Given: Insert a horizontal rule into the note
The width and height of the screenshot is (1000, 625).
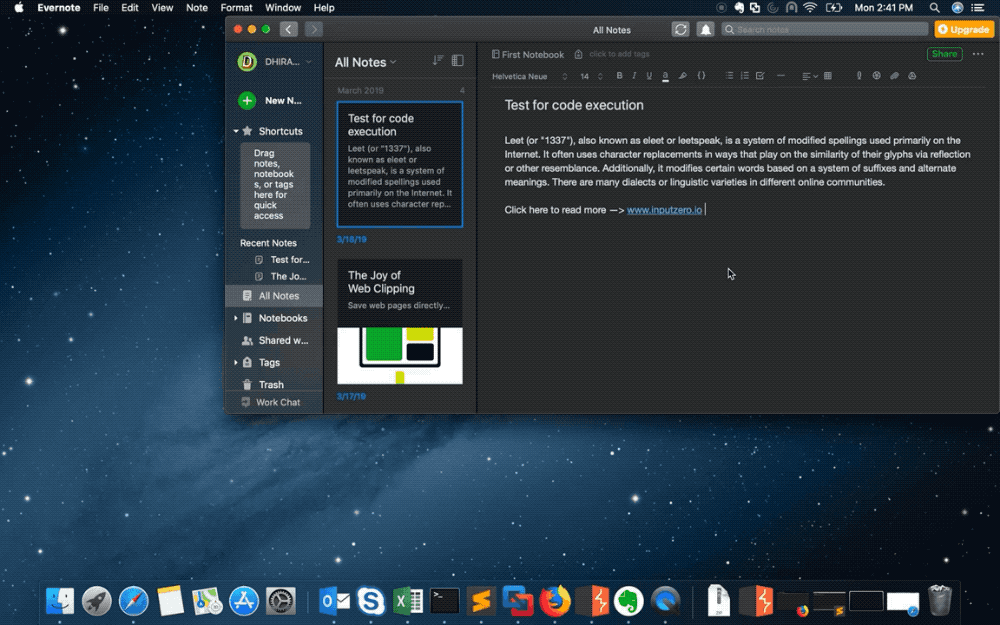Looking at the screenshot, I should click(781, 76).
